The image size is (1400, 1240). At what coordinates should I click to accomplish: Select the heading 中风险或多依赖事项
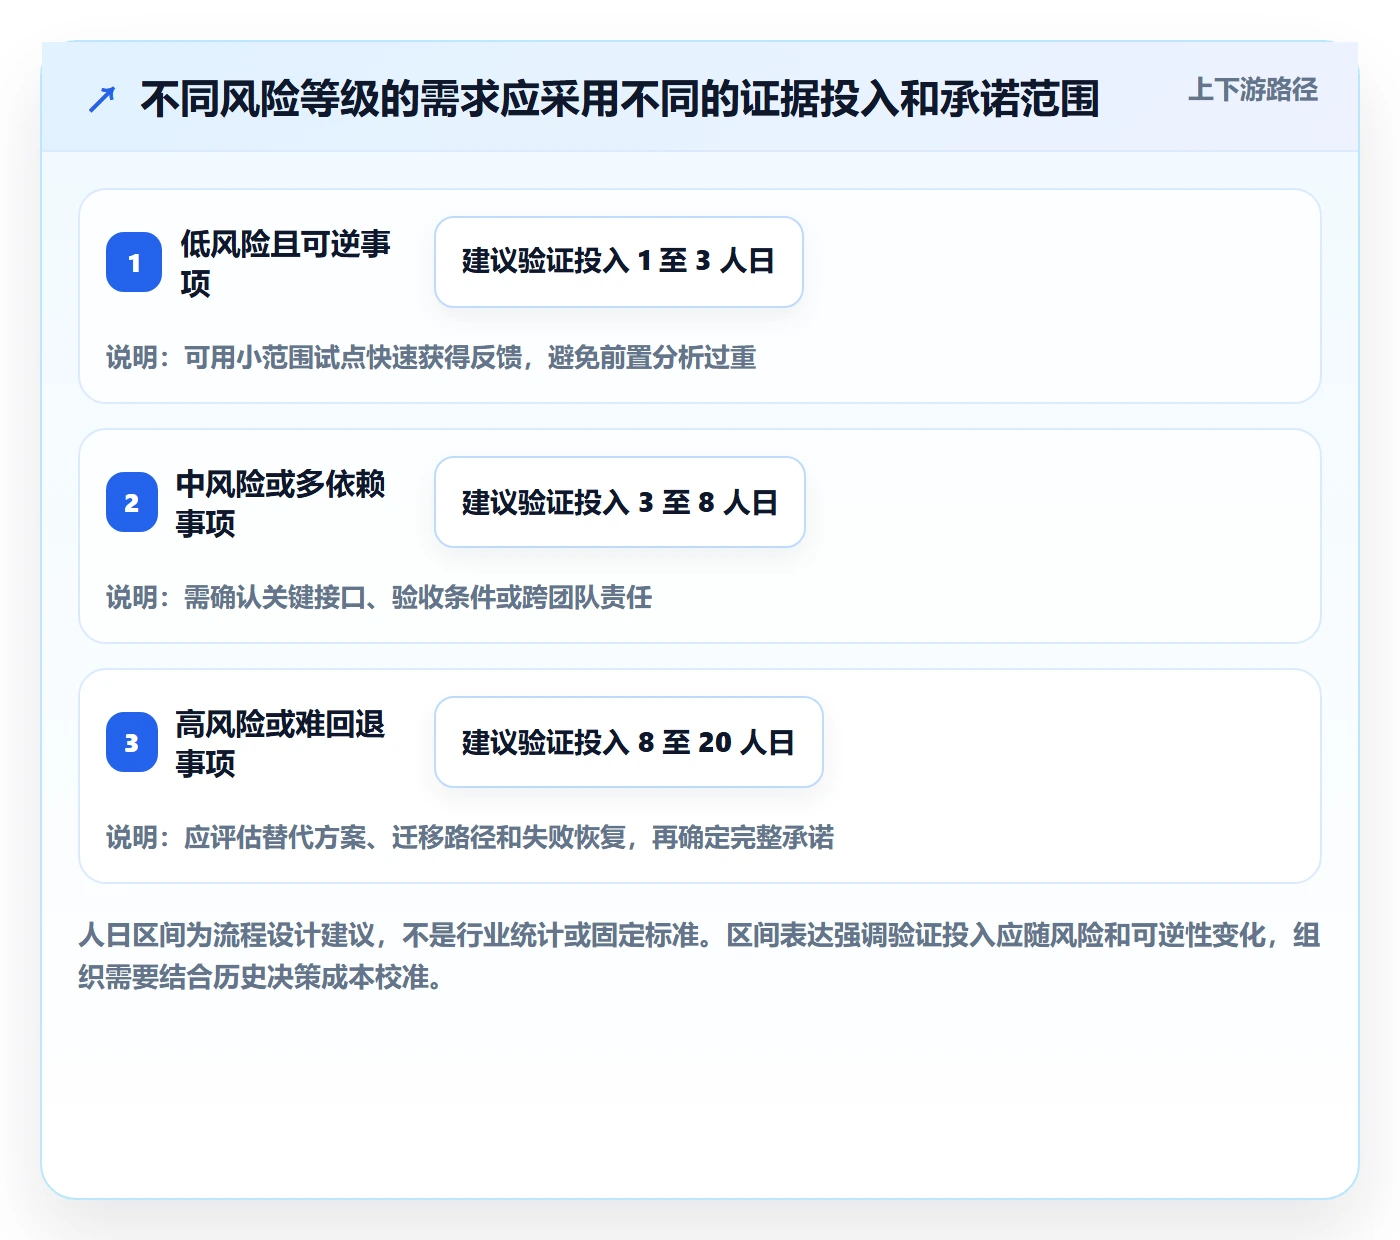281,503
